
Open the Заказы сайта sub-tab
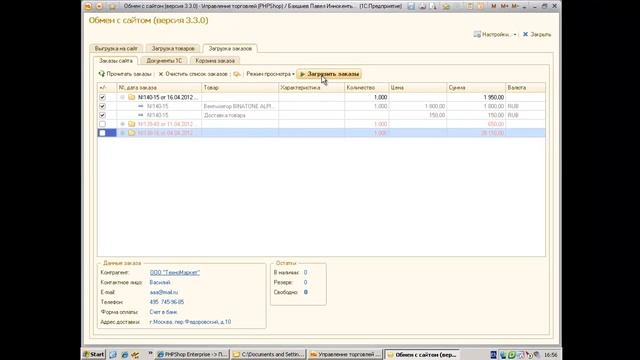pyautogui.click(x=116, y=60)
